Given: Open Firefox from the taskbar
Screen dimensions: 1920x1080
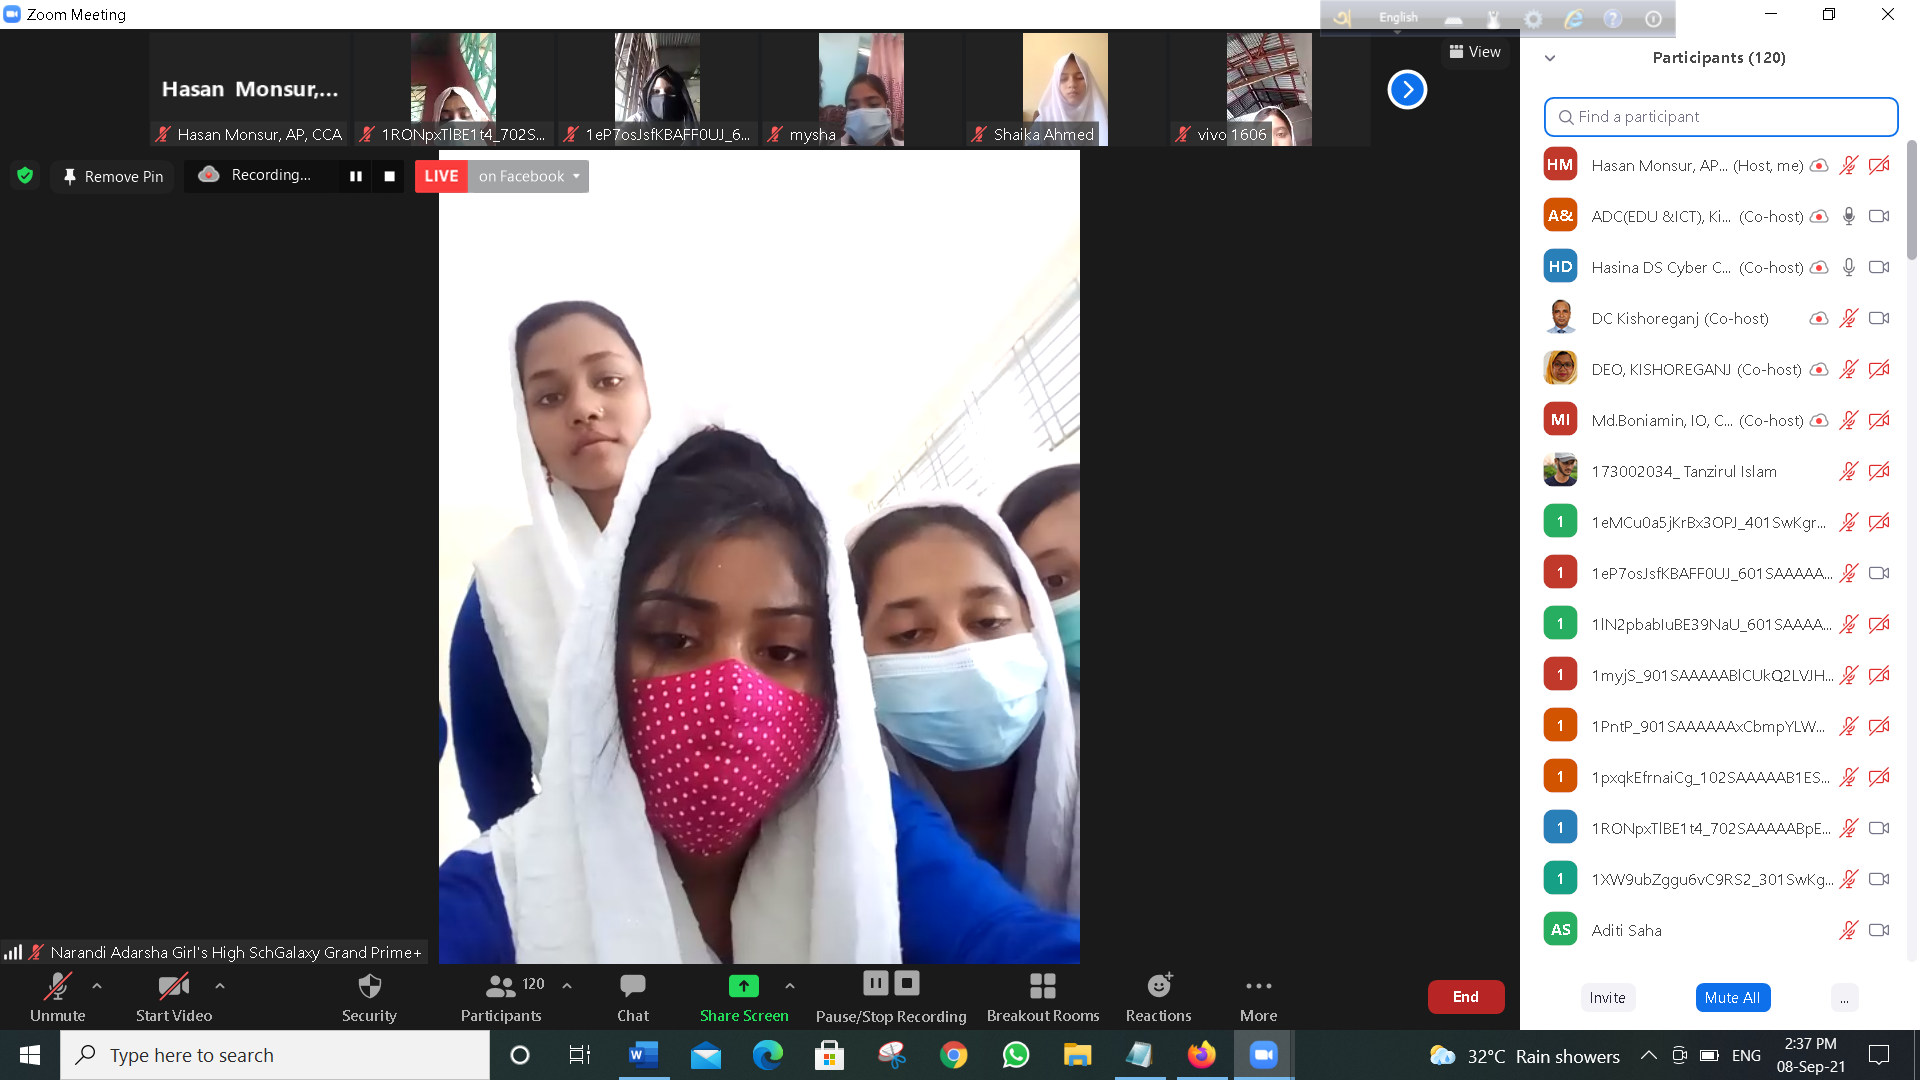Looking at the screenshot, I should 1201,1055.
